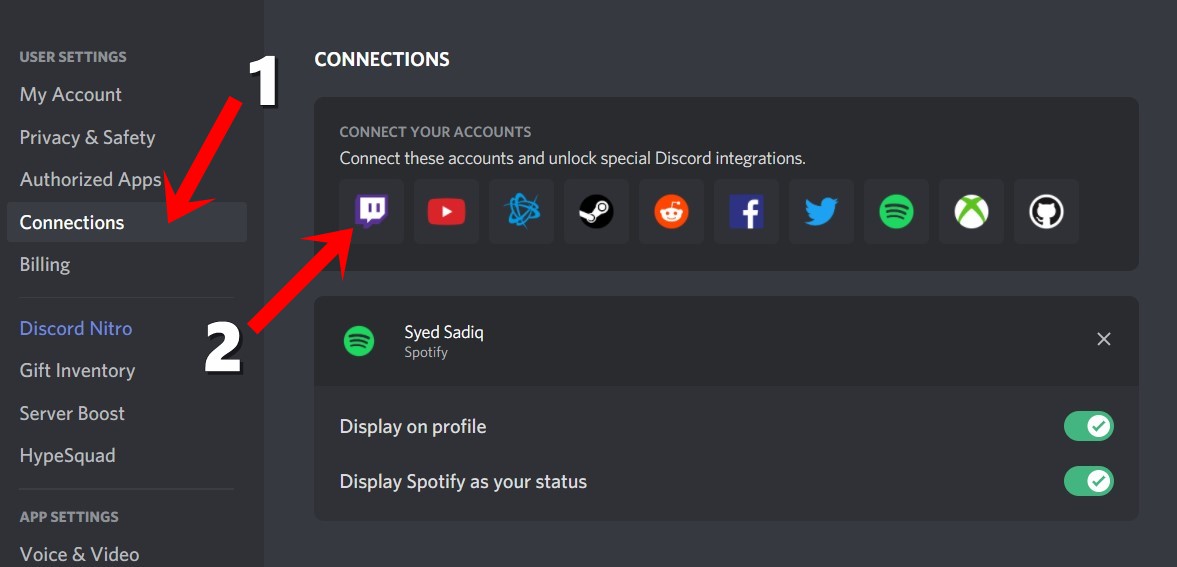This screenshot has width=1177, height=567.
Task: Click the Spotify logo beside Syed Sadiq
Action: pos(359,340)
